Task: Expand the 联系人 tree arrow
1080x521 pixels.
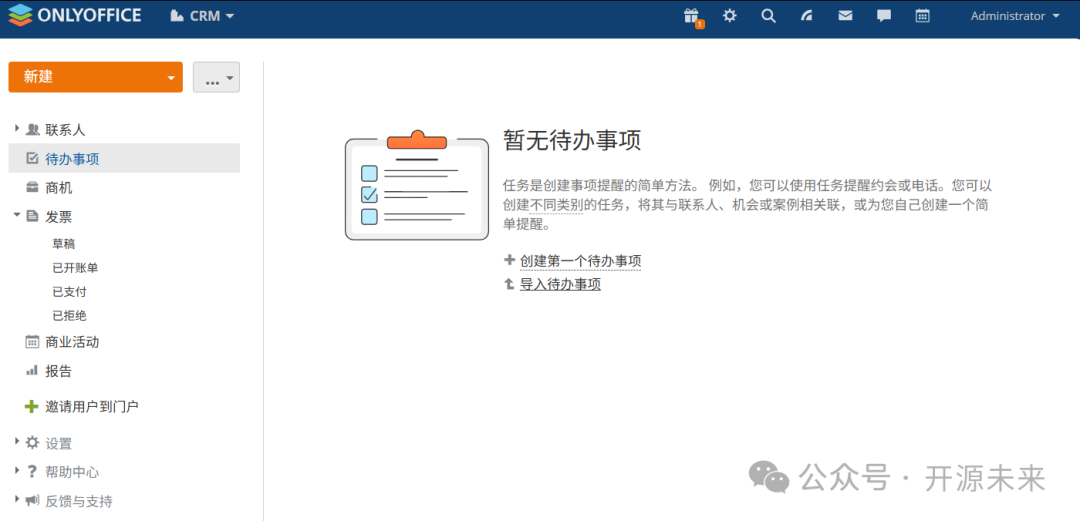Action: pyautogui.click(x=17, y=129)
